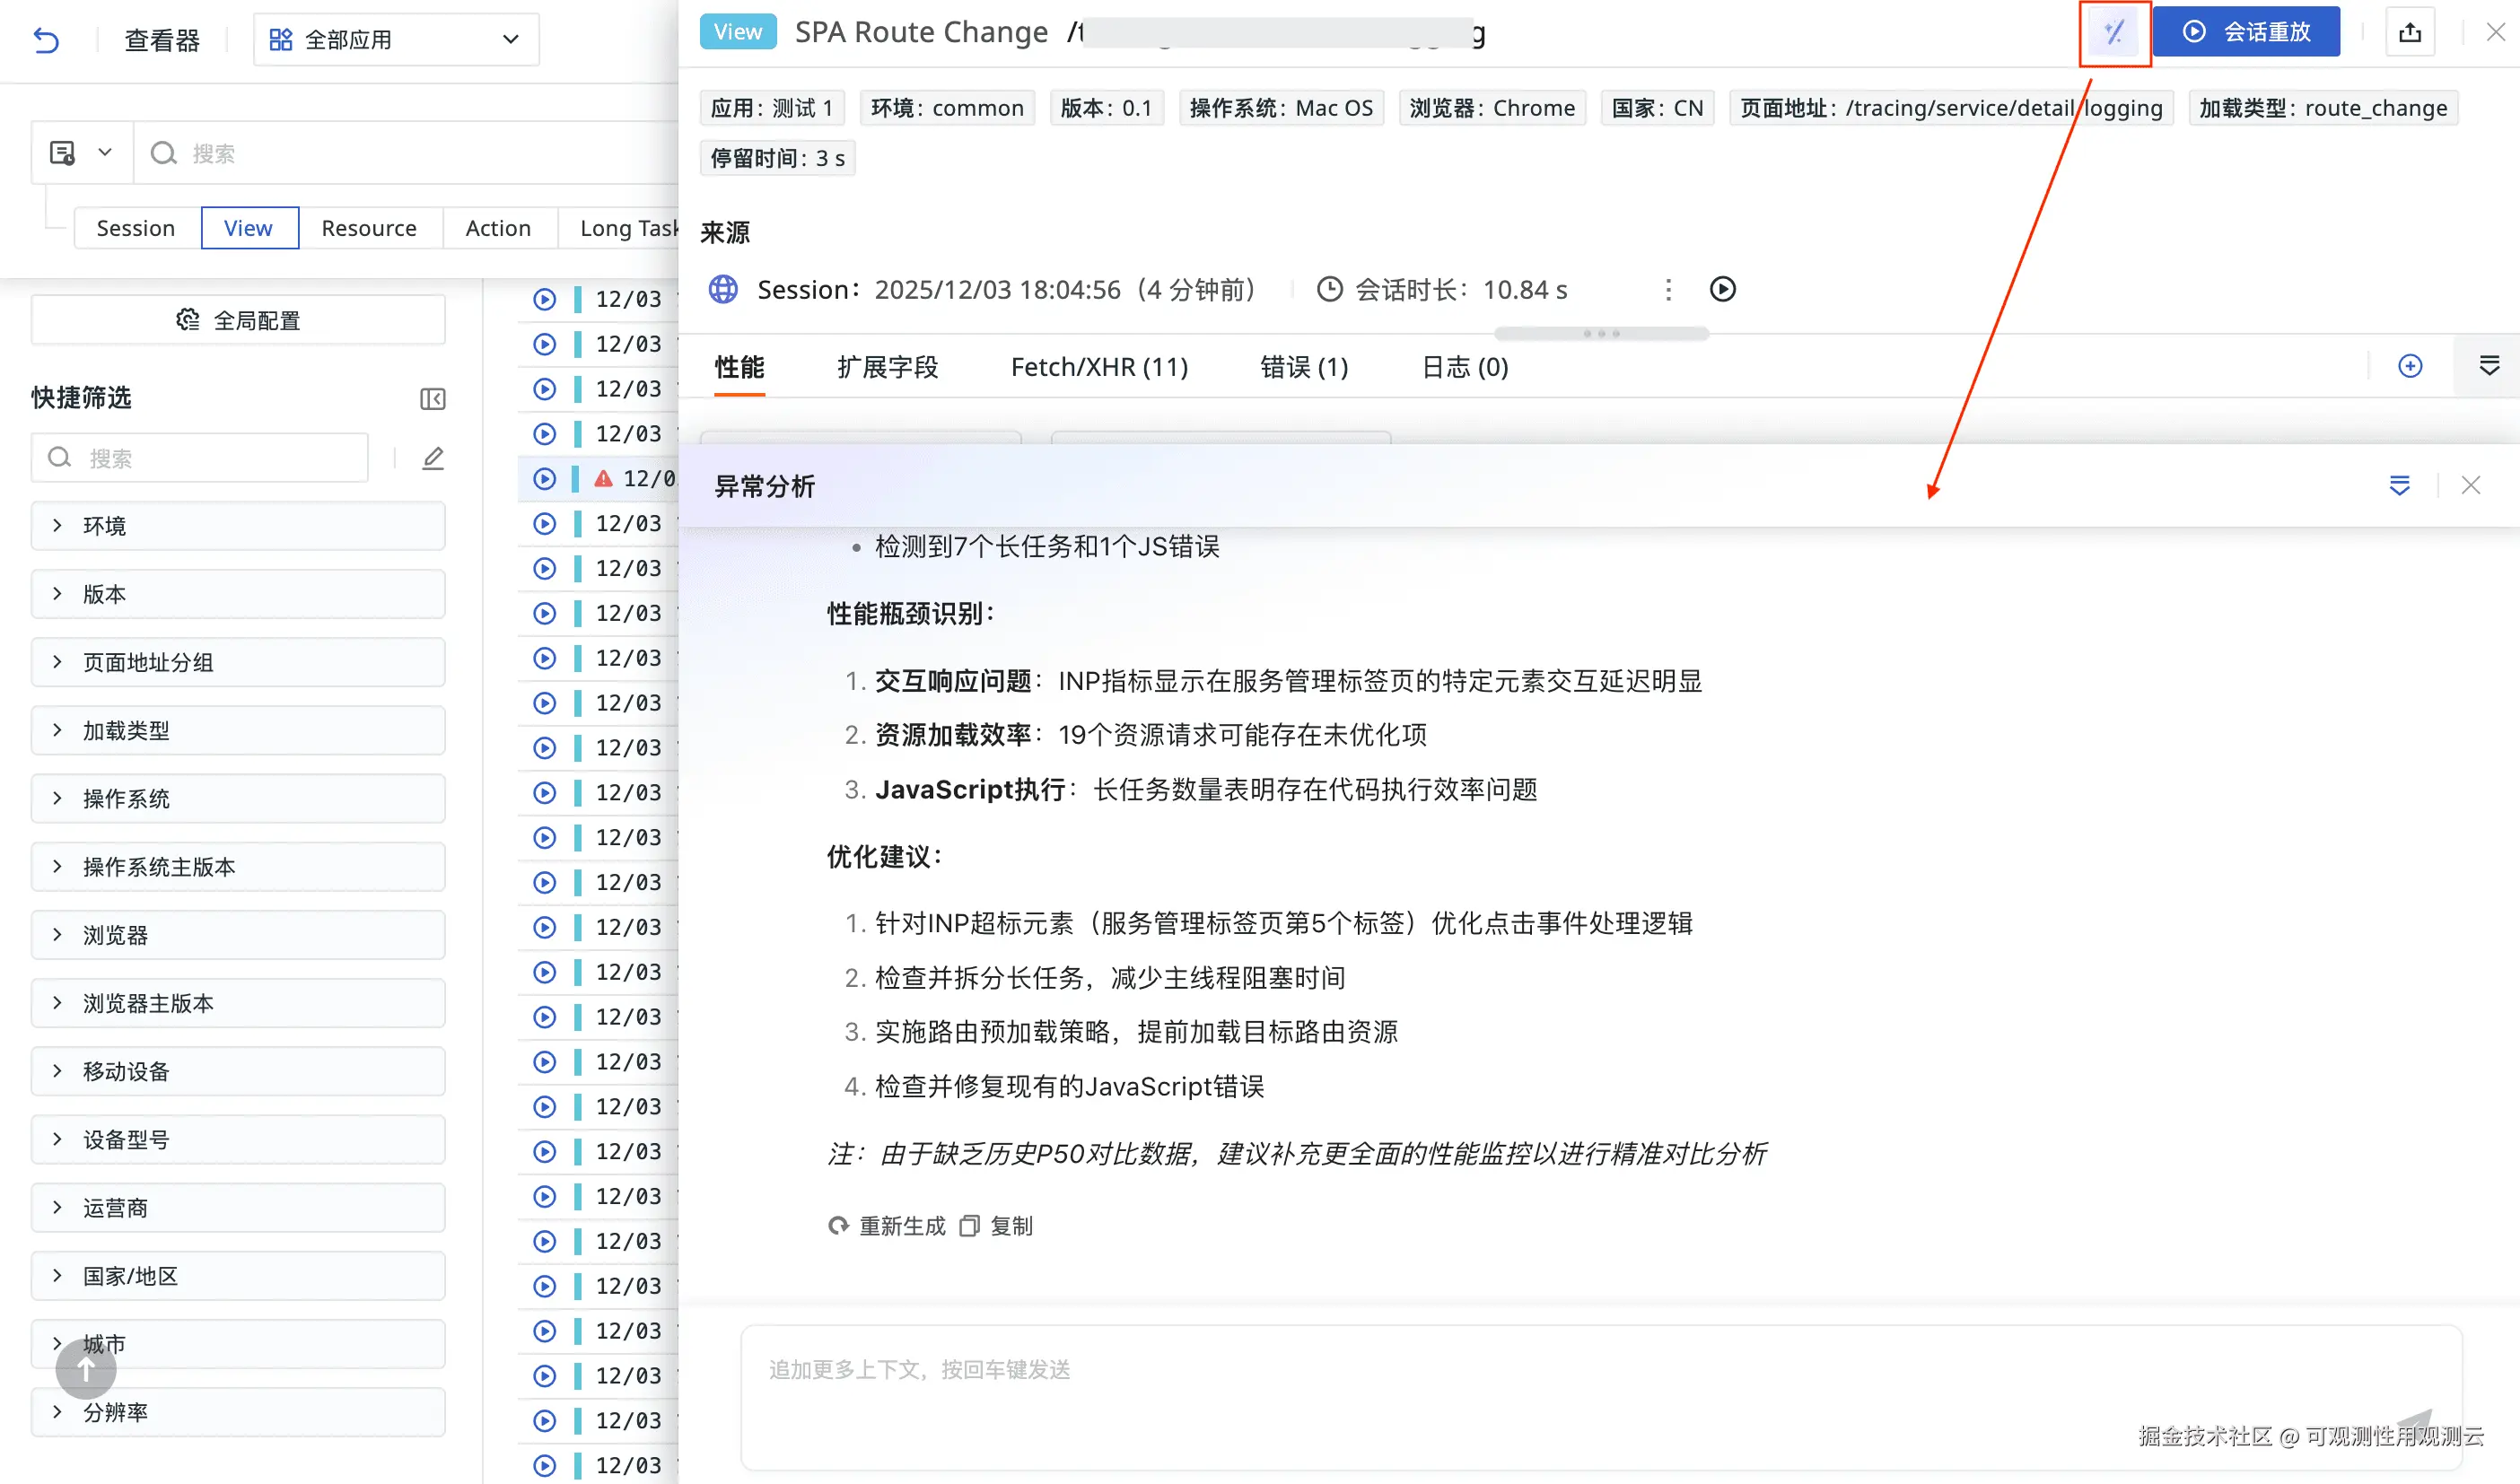Click the scroll-to-top arrow button
The height and width of the screenshot is (1484, 2520).
(x=85, y=1369)
